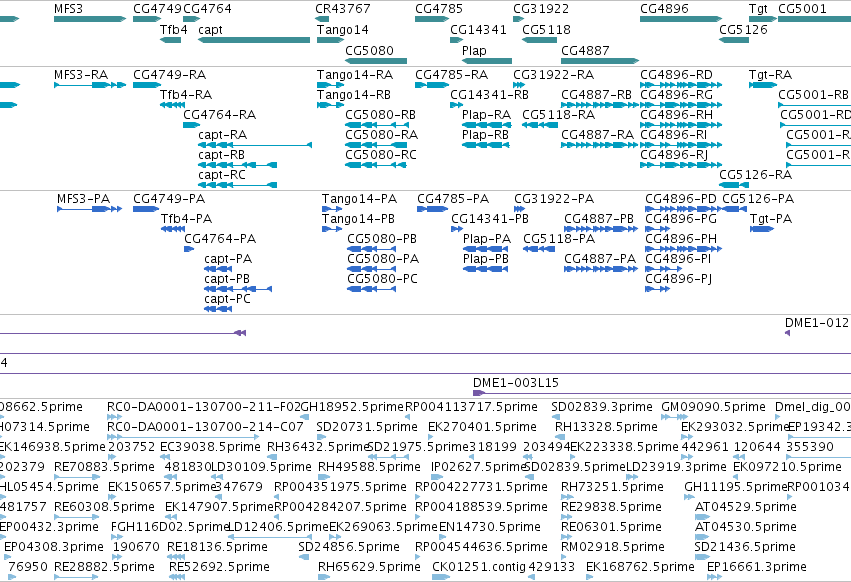Select transcript CG4896-RD
The width and height of the screenshot is (851, 582).
[x=681, y=85]
